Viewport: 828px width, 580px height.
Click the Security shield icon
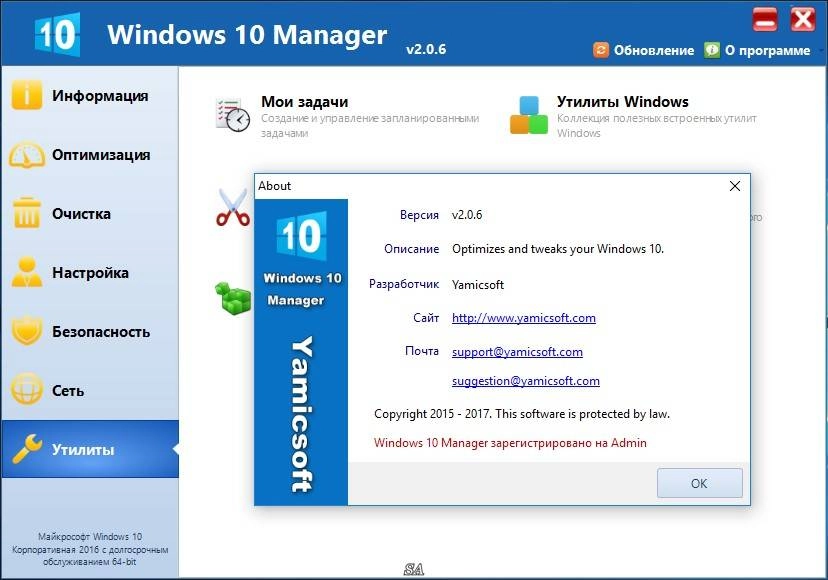pos(26,331)
